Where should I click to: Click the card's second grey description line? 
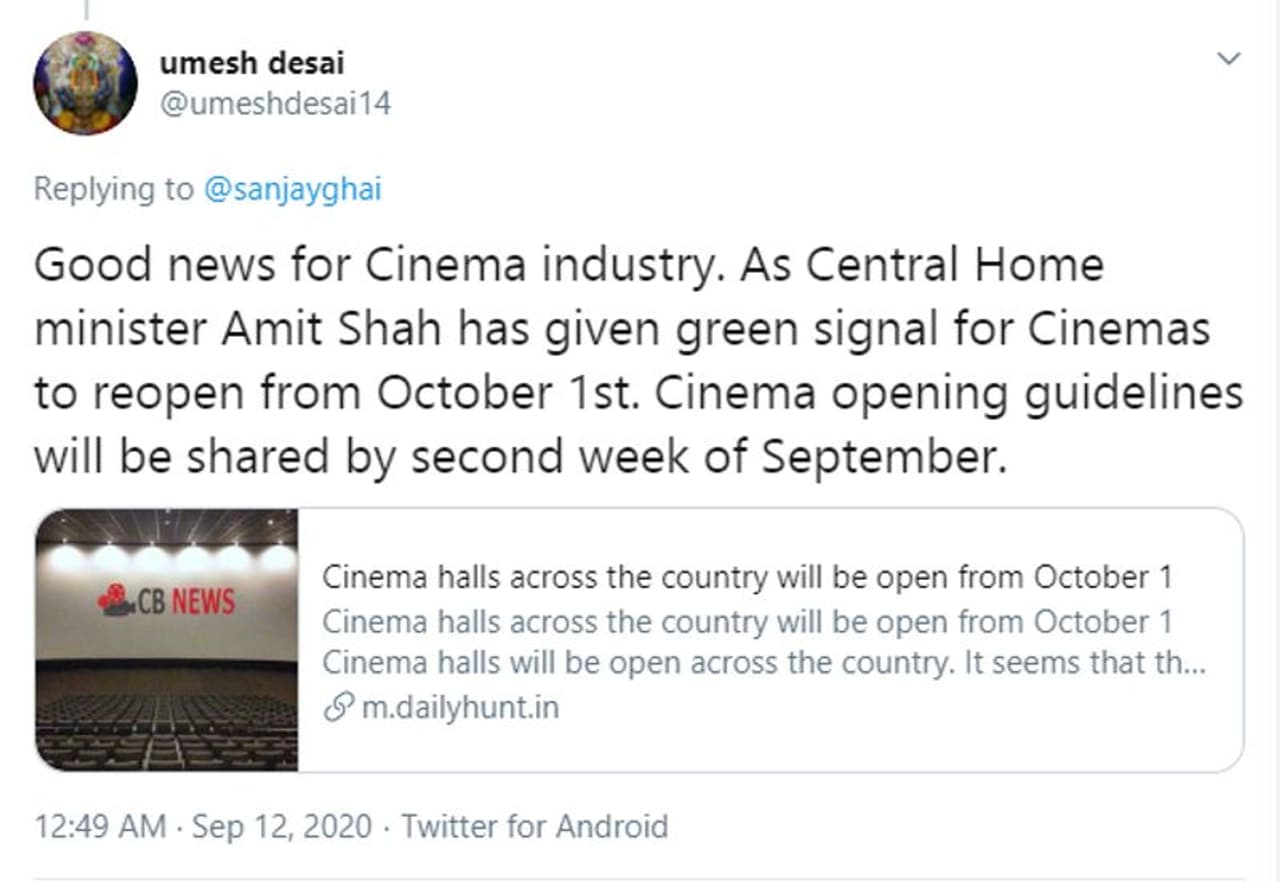coord(746,621)
